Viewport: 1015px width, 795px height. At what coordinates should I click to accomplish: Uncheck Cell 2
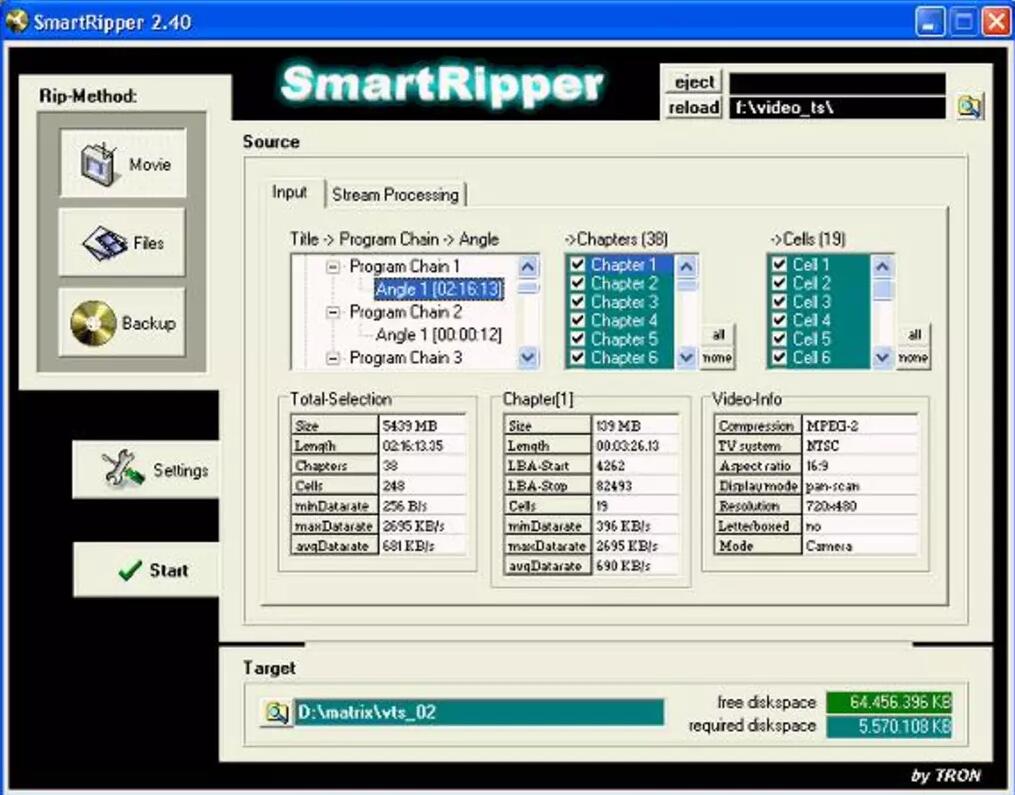779,283
